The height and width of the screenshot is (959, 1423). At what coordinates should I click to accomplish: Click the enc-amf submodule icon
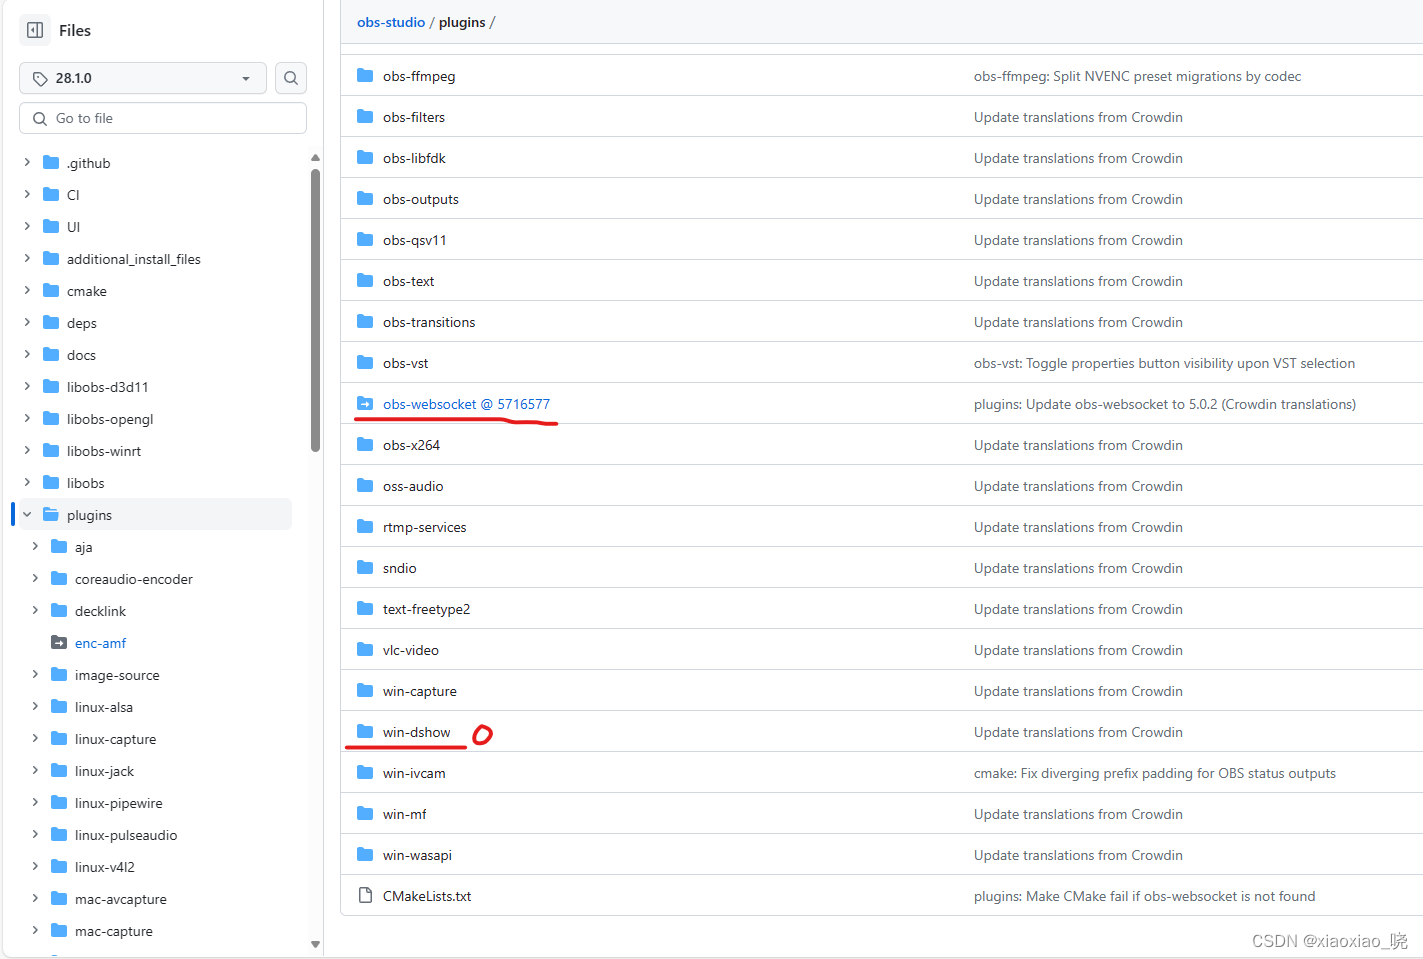(x=59, y=642)
